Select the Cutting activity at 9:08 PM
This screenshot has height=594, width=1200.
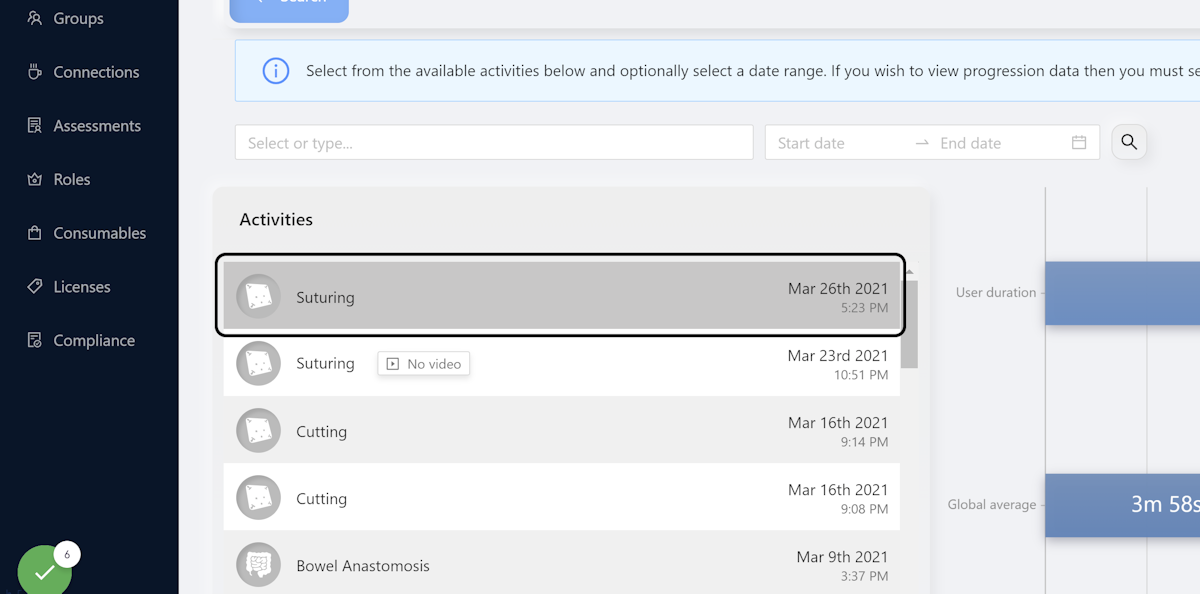click(x=562, y=498)
